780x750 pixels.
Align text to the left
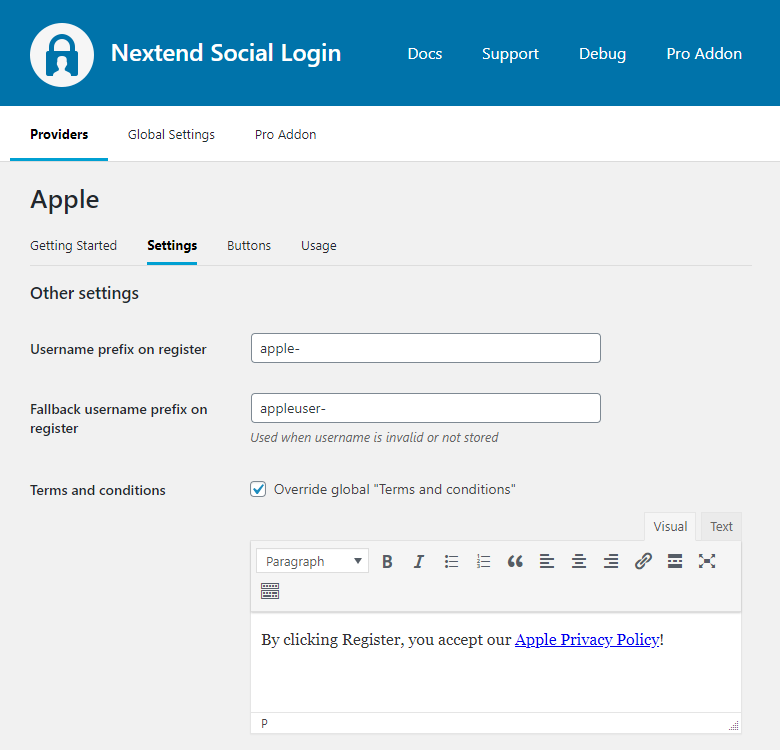(547, 561)
